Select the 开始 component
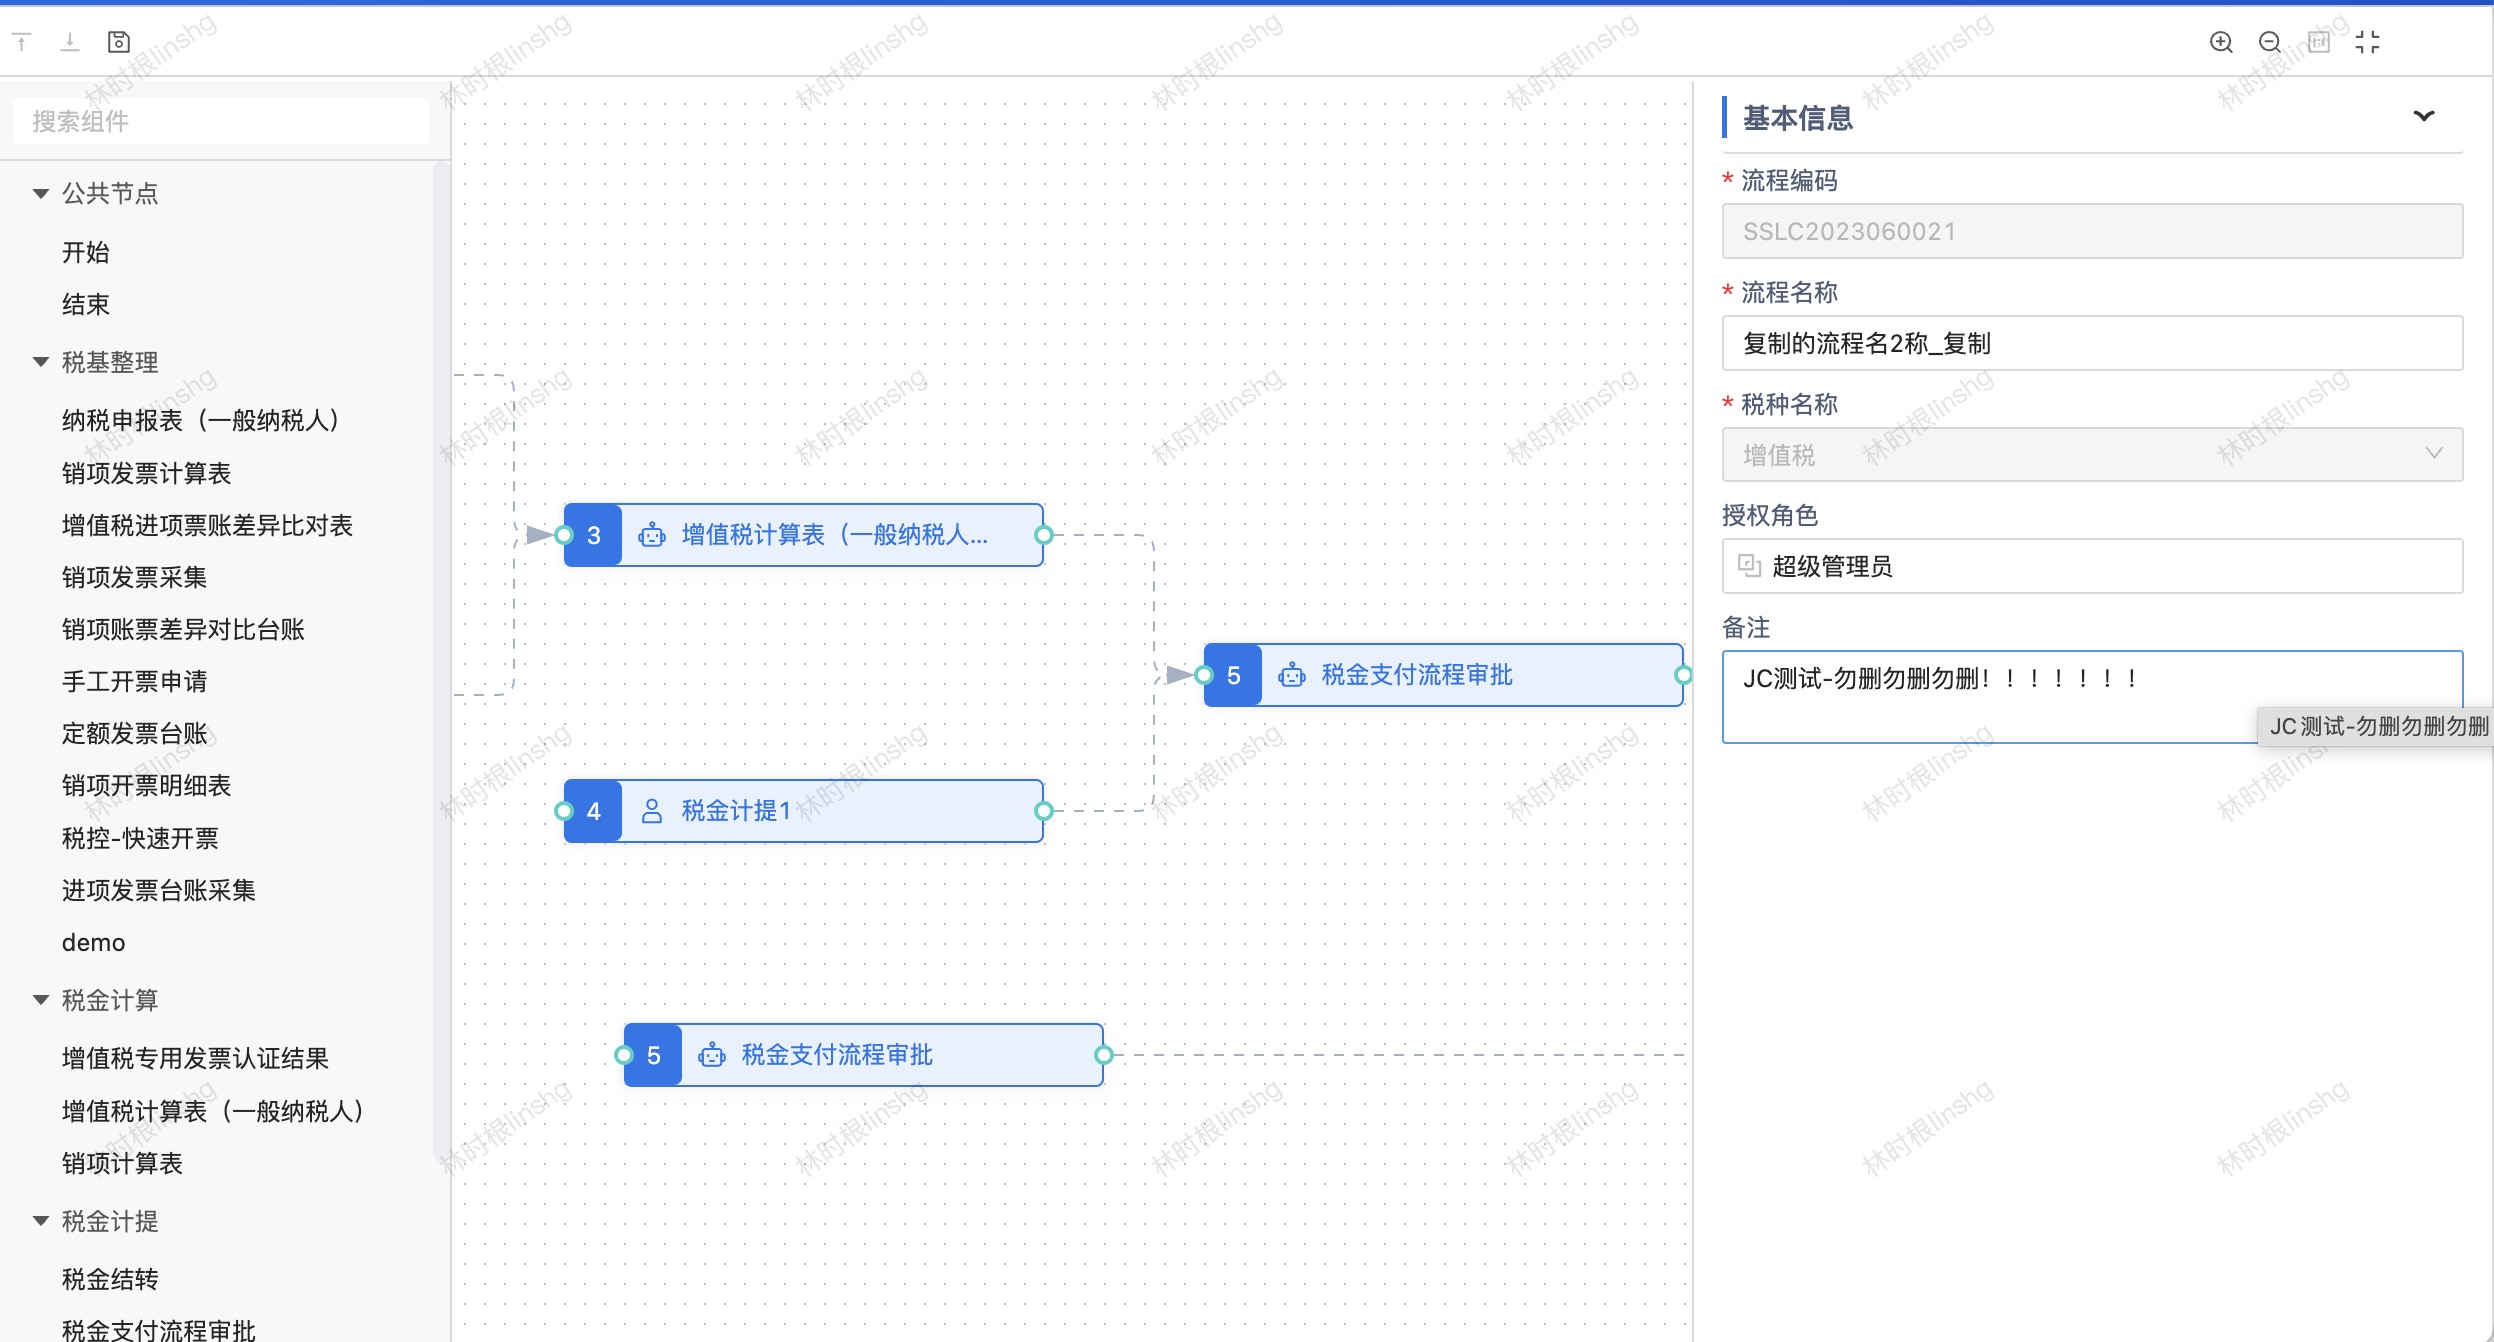This screenshot has width=2494, height=1342. (x=86, y=252)
